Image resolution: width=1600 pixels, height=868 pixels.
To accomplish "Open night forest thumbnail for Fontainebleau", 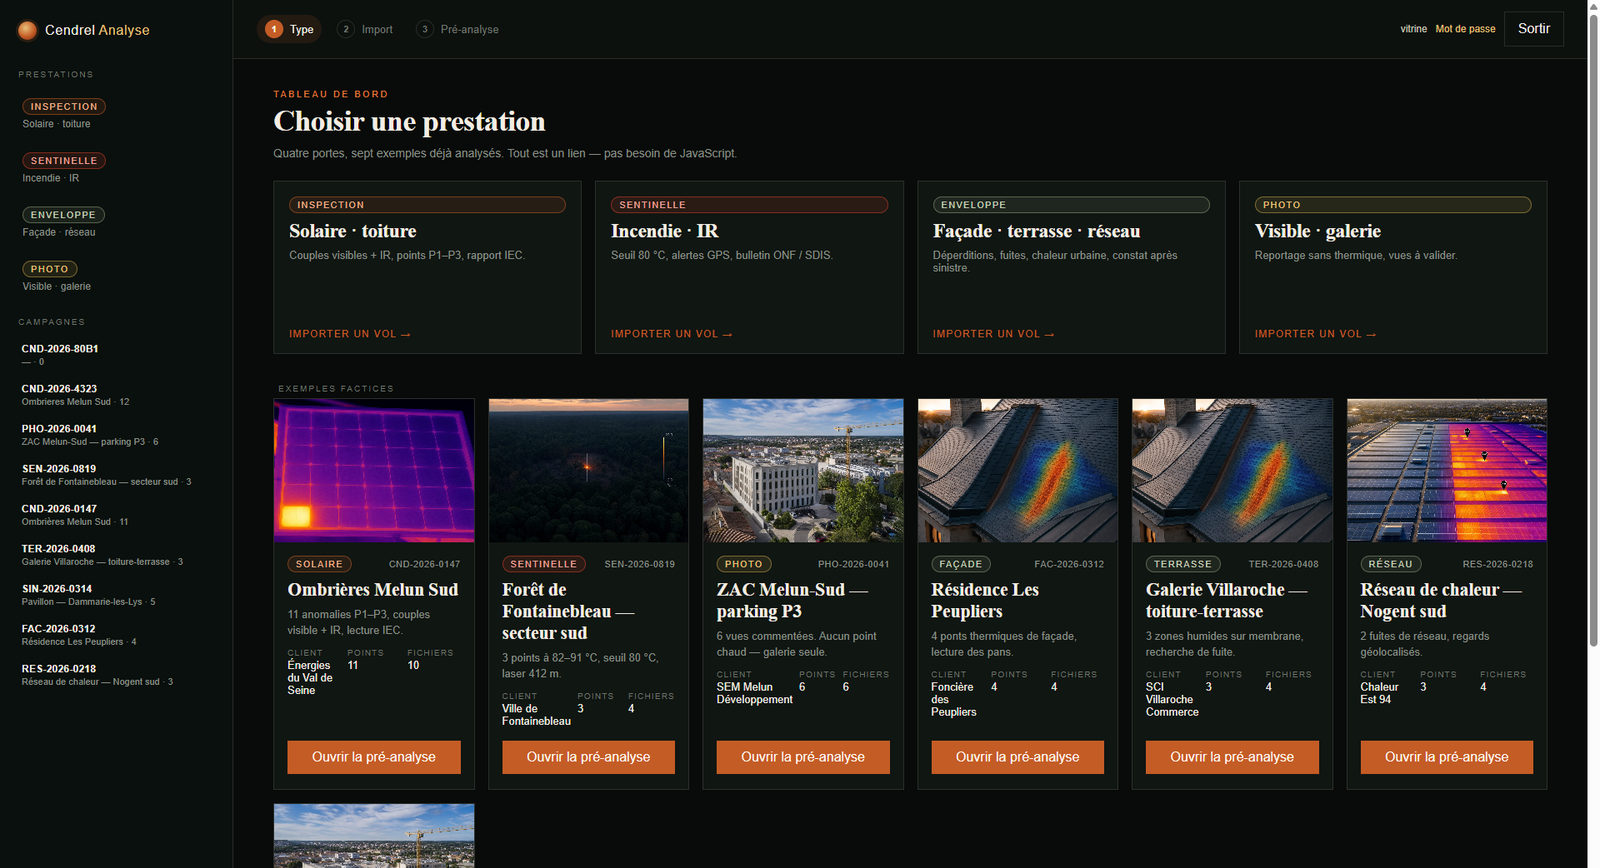I will [588, 471].
